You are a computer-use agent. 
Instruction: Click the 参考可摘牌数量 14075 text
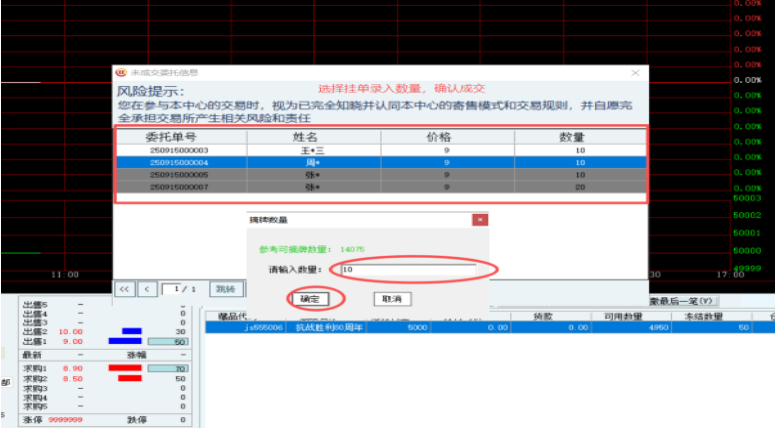click(312, 249)
